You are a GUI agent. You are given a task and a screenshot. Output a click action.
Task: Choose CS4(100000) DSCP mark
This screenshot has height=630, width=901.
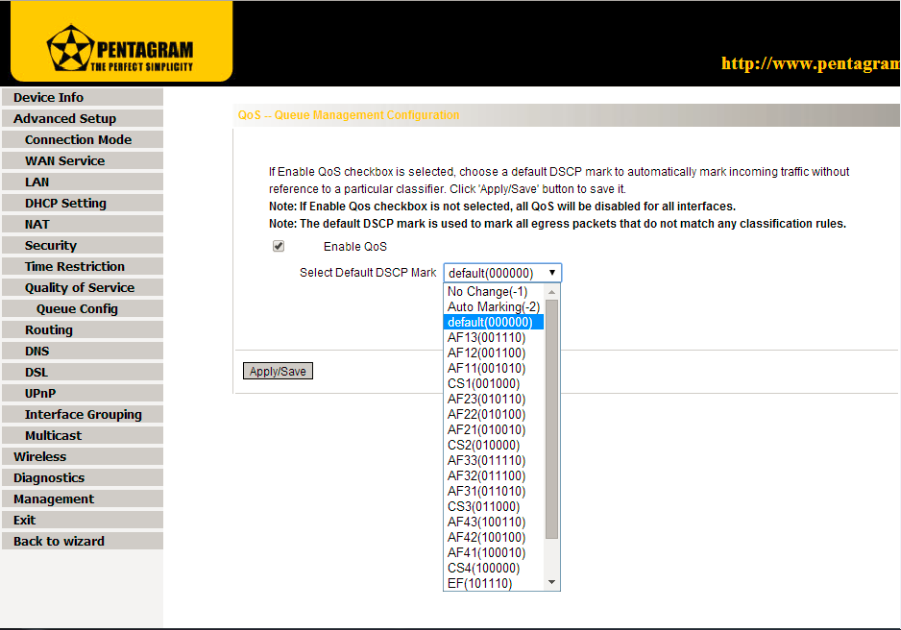pyautogui.click(x=494, y=568)
